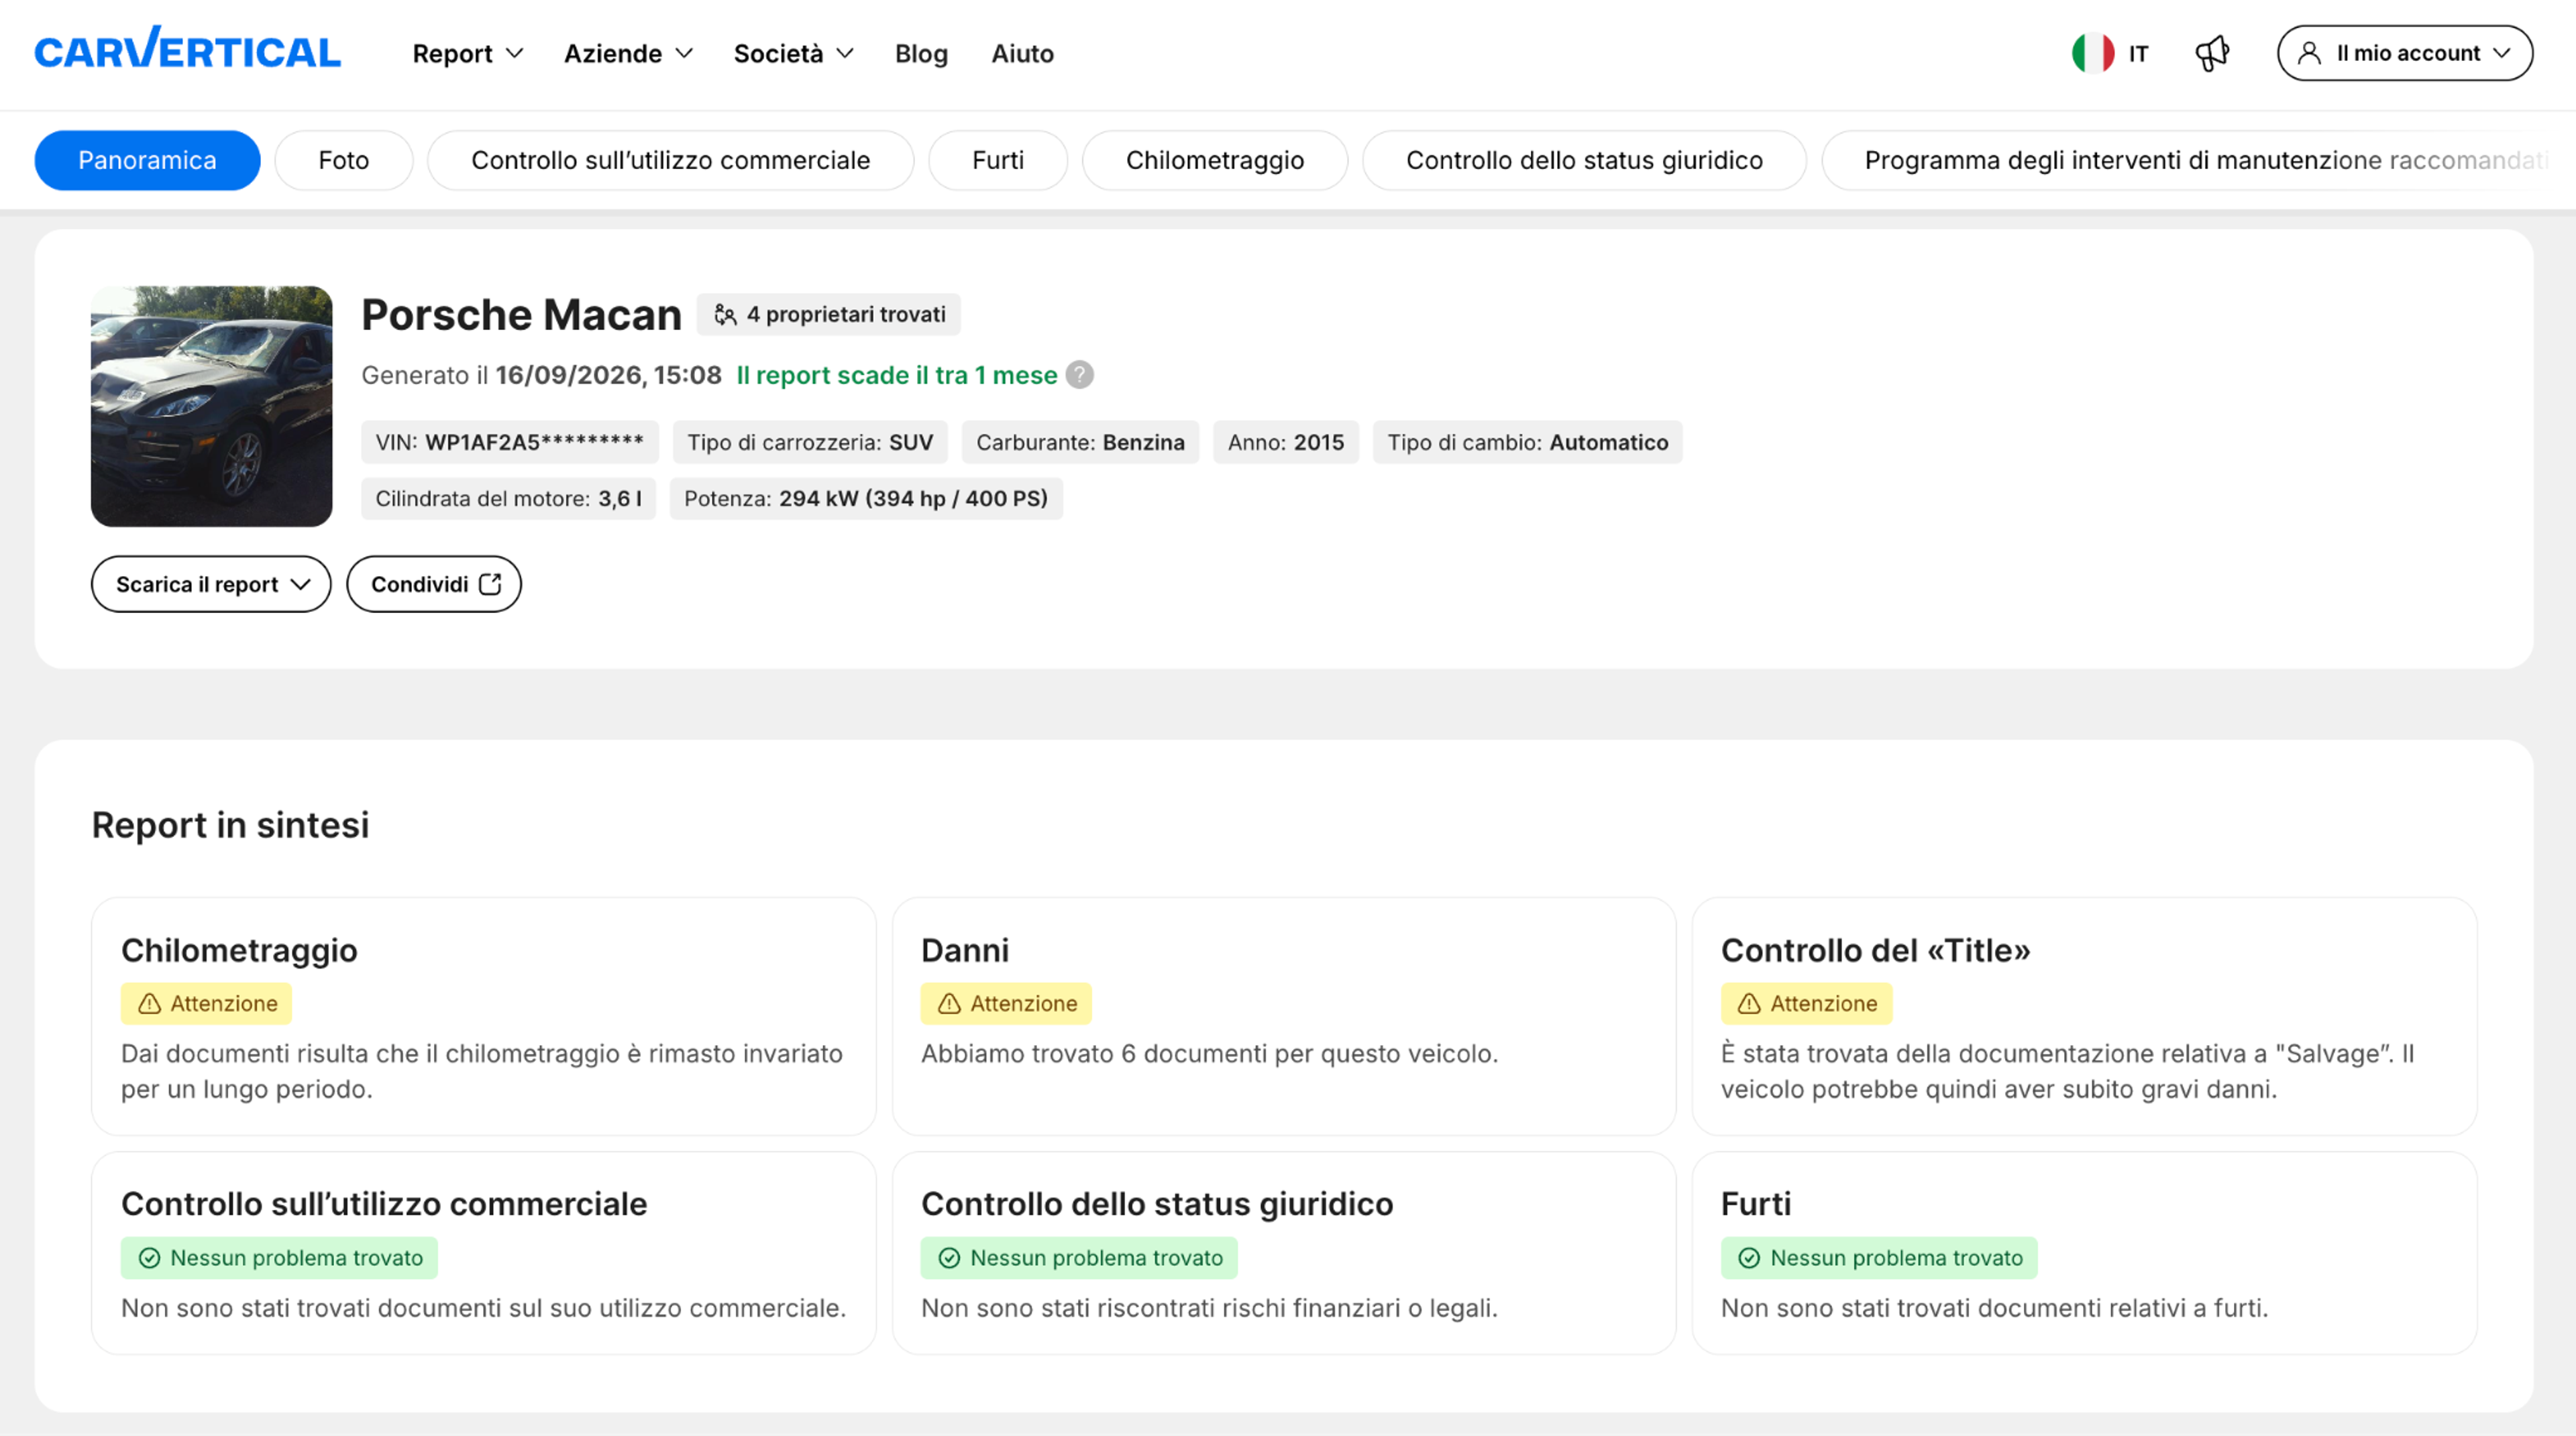
Task: Open the megaphone announcements icon
Action: [2212, 53]
